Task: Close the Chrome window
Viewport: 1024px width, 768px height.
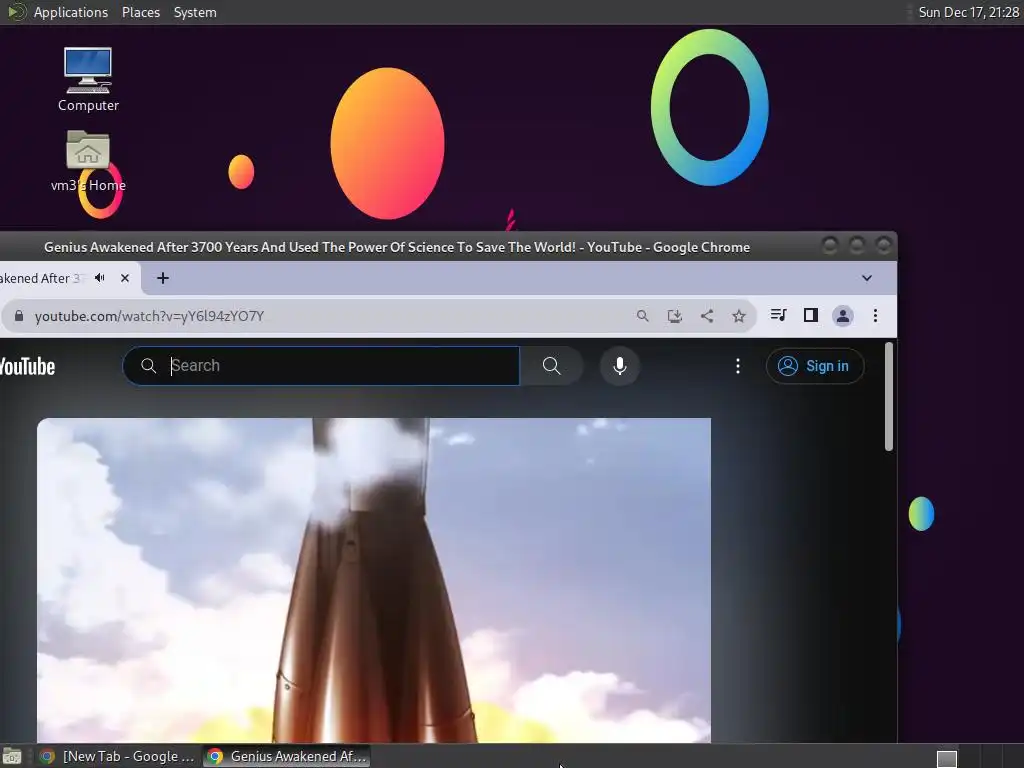Action: click(x=884, y=246)
